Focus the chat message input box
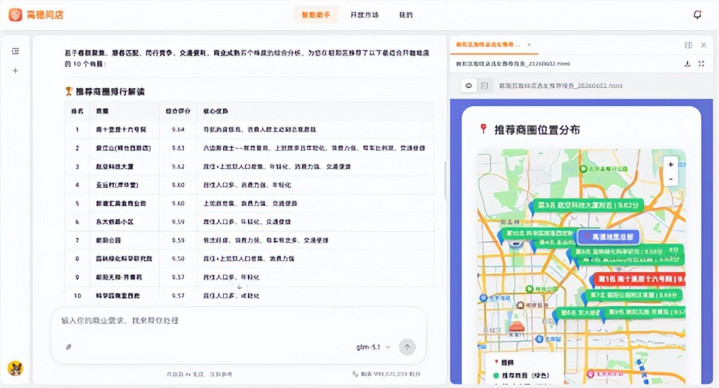Viewport: 719px width, 388px height. click(x=238, y=321)
